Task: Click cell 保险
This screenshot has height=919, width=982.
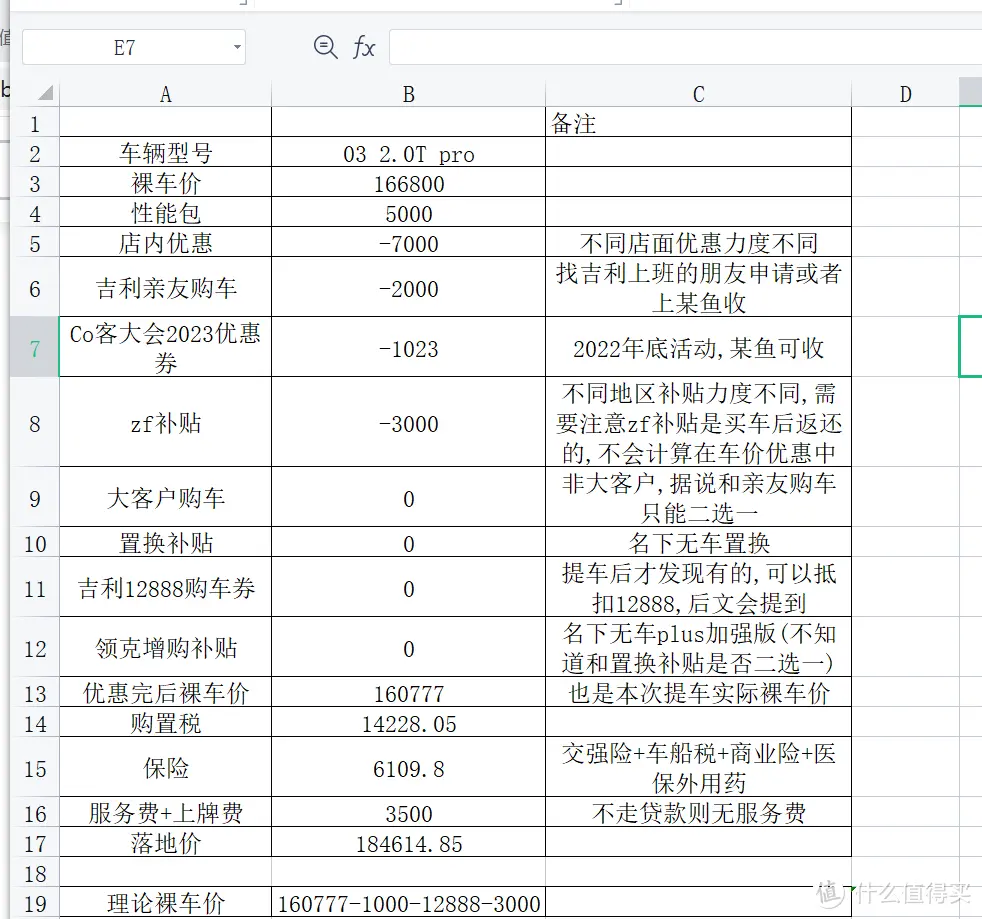Action: 165,767
